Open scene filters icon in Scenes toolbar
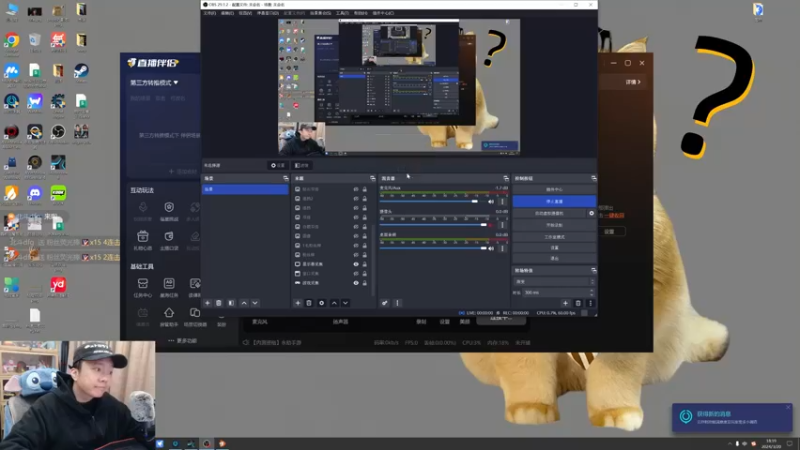The image size is (800, 450). click(x=231, y=303)
